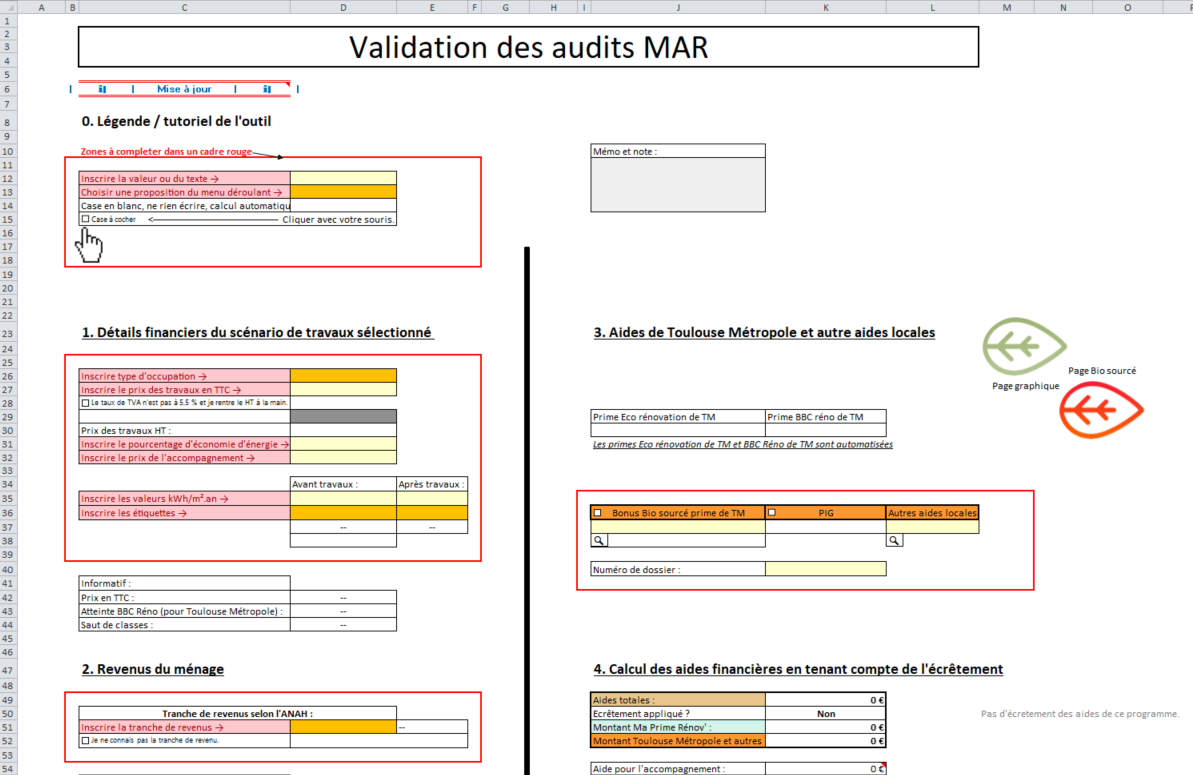The image size is (1193, 775).
Task: Open étiquette dropdown under Après travaux
Action: tap(431, 512)
